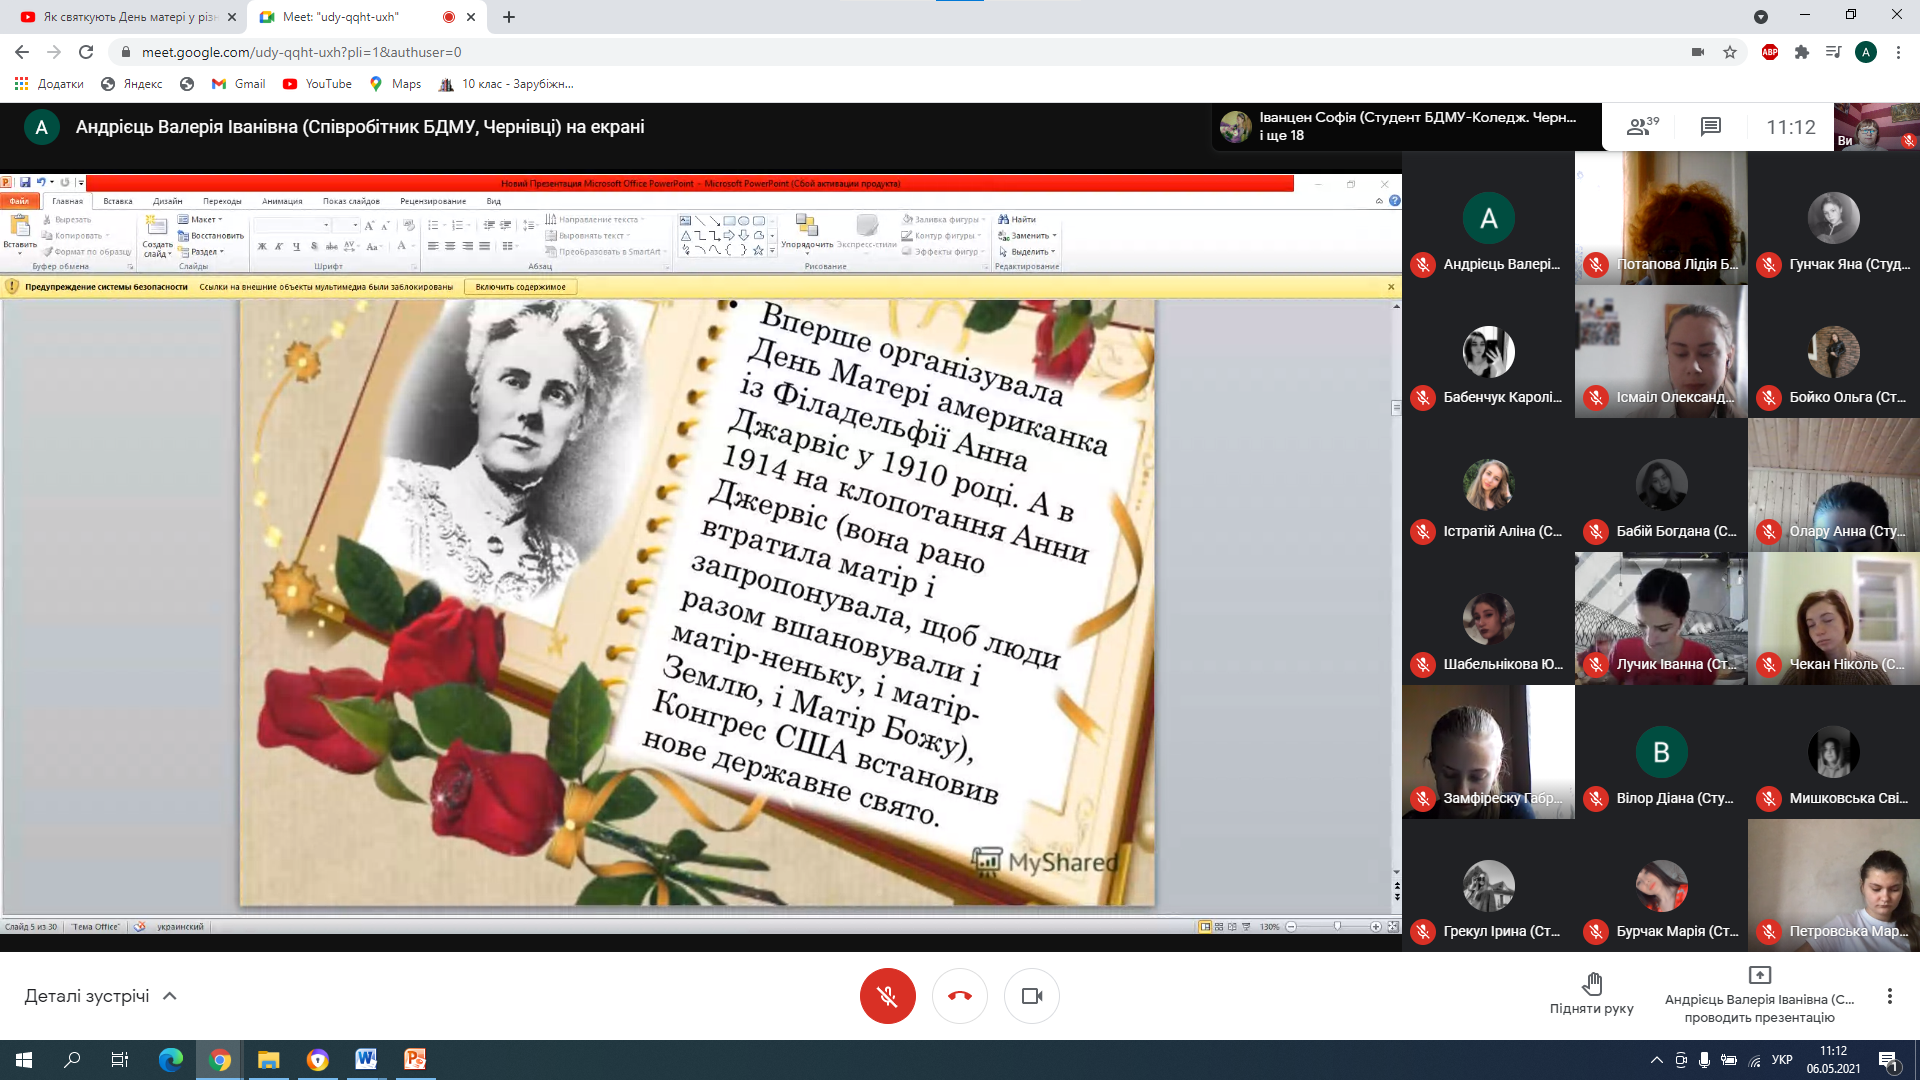Image resolution: width=1920 pixels, height=1080 pixels.
Task: Click the slide vertical scrollbar
Action: 1396,590
